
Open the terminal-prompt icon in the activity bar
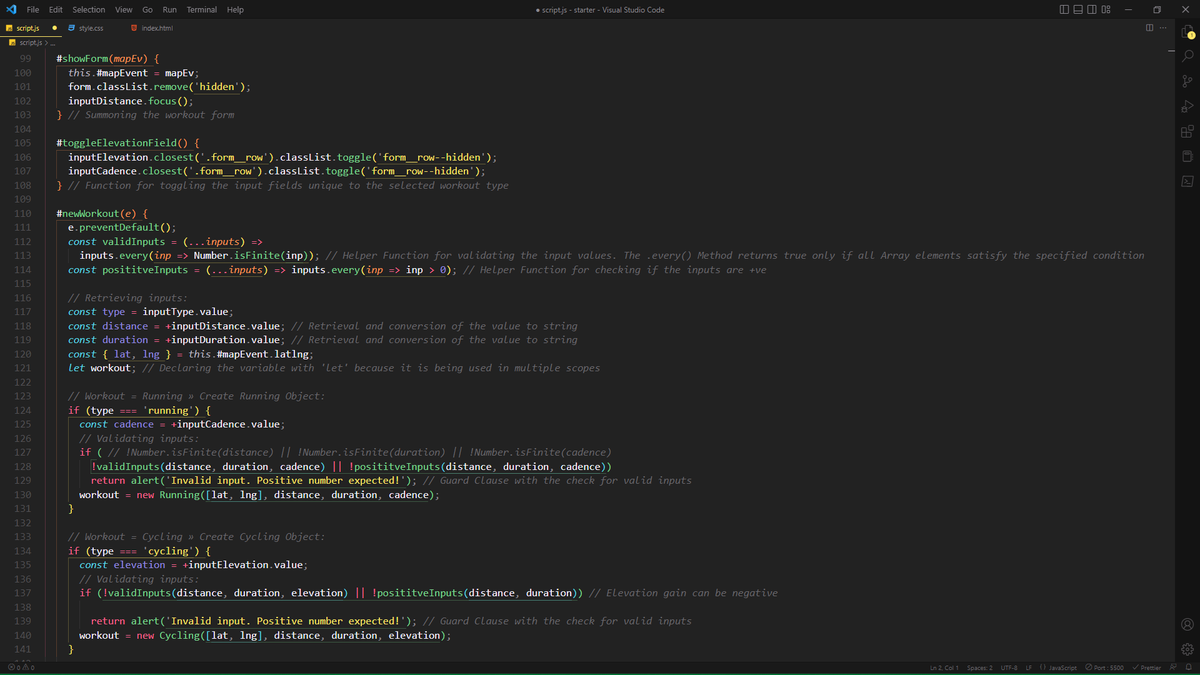click(1187, 181)
